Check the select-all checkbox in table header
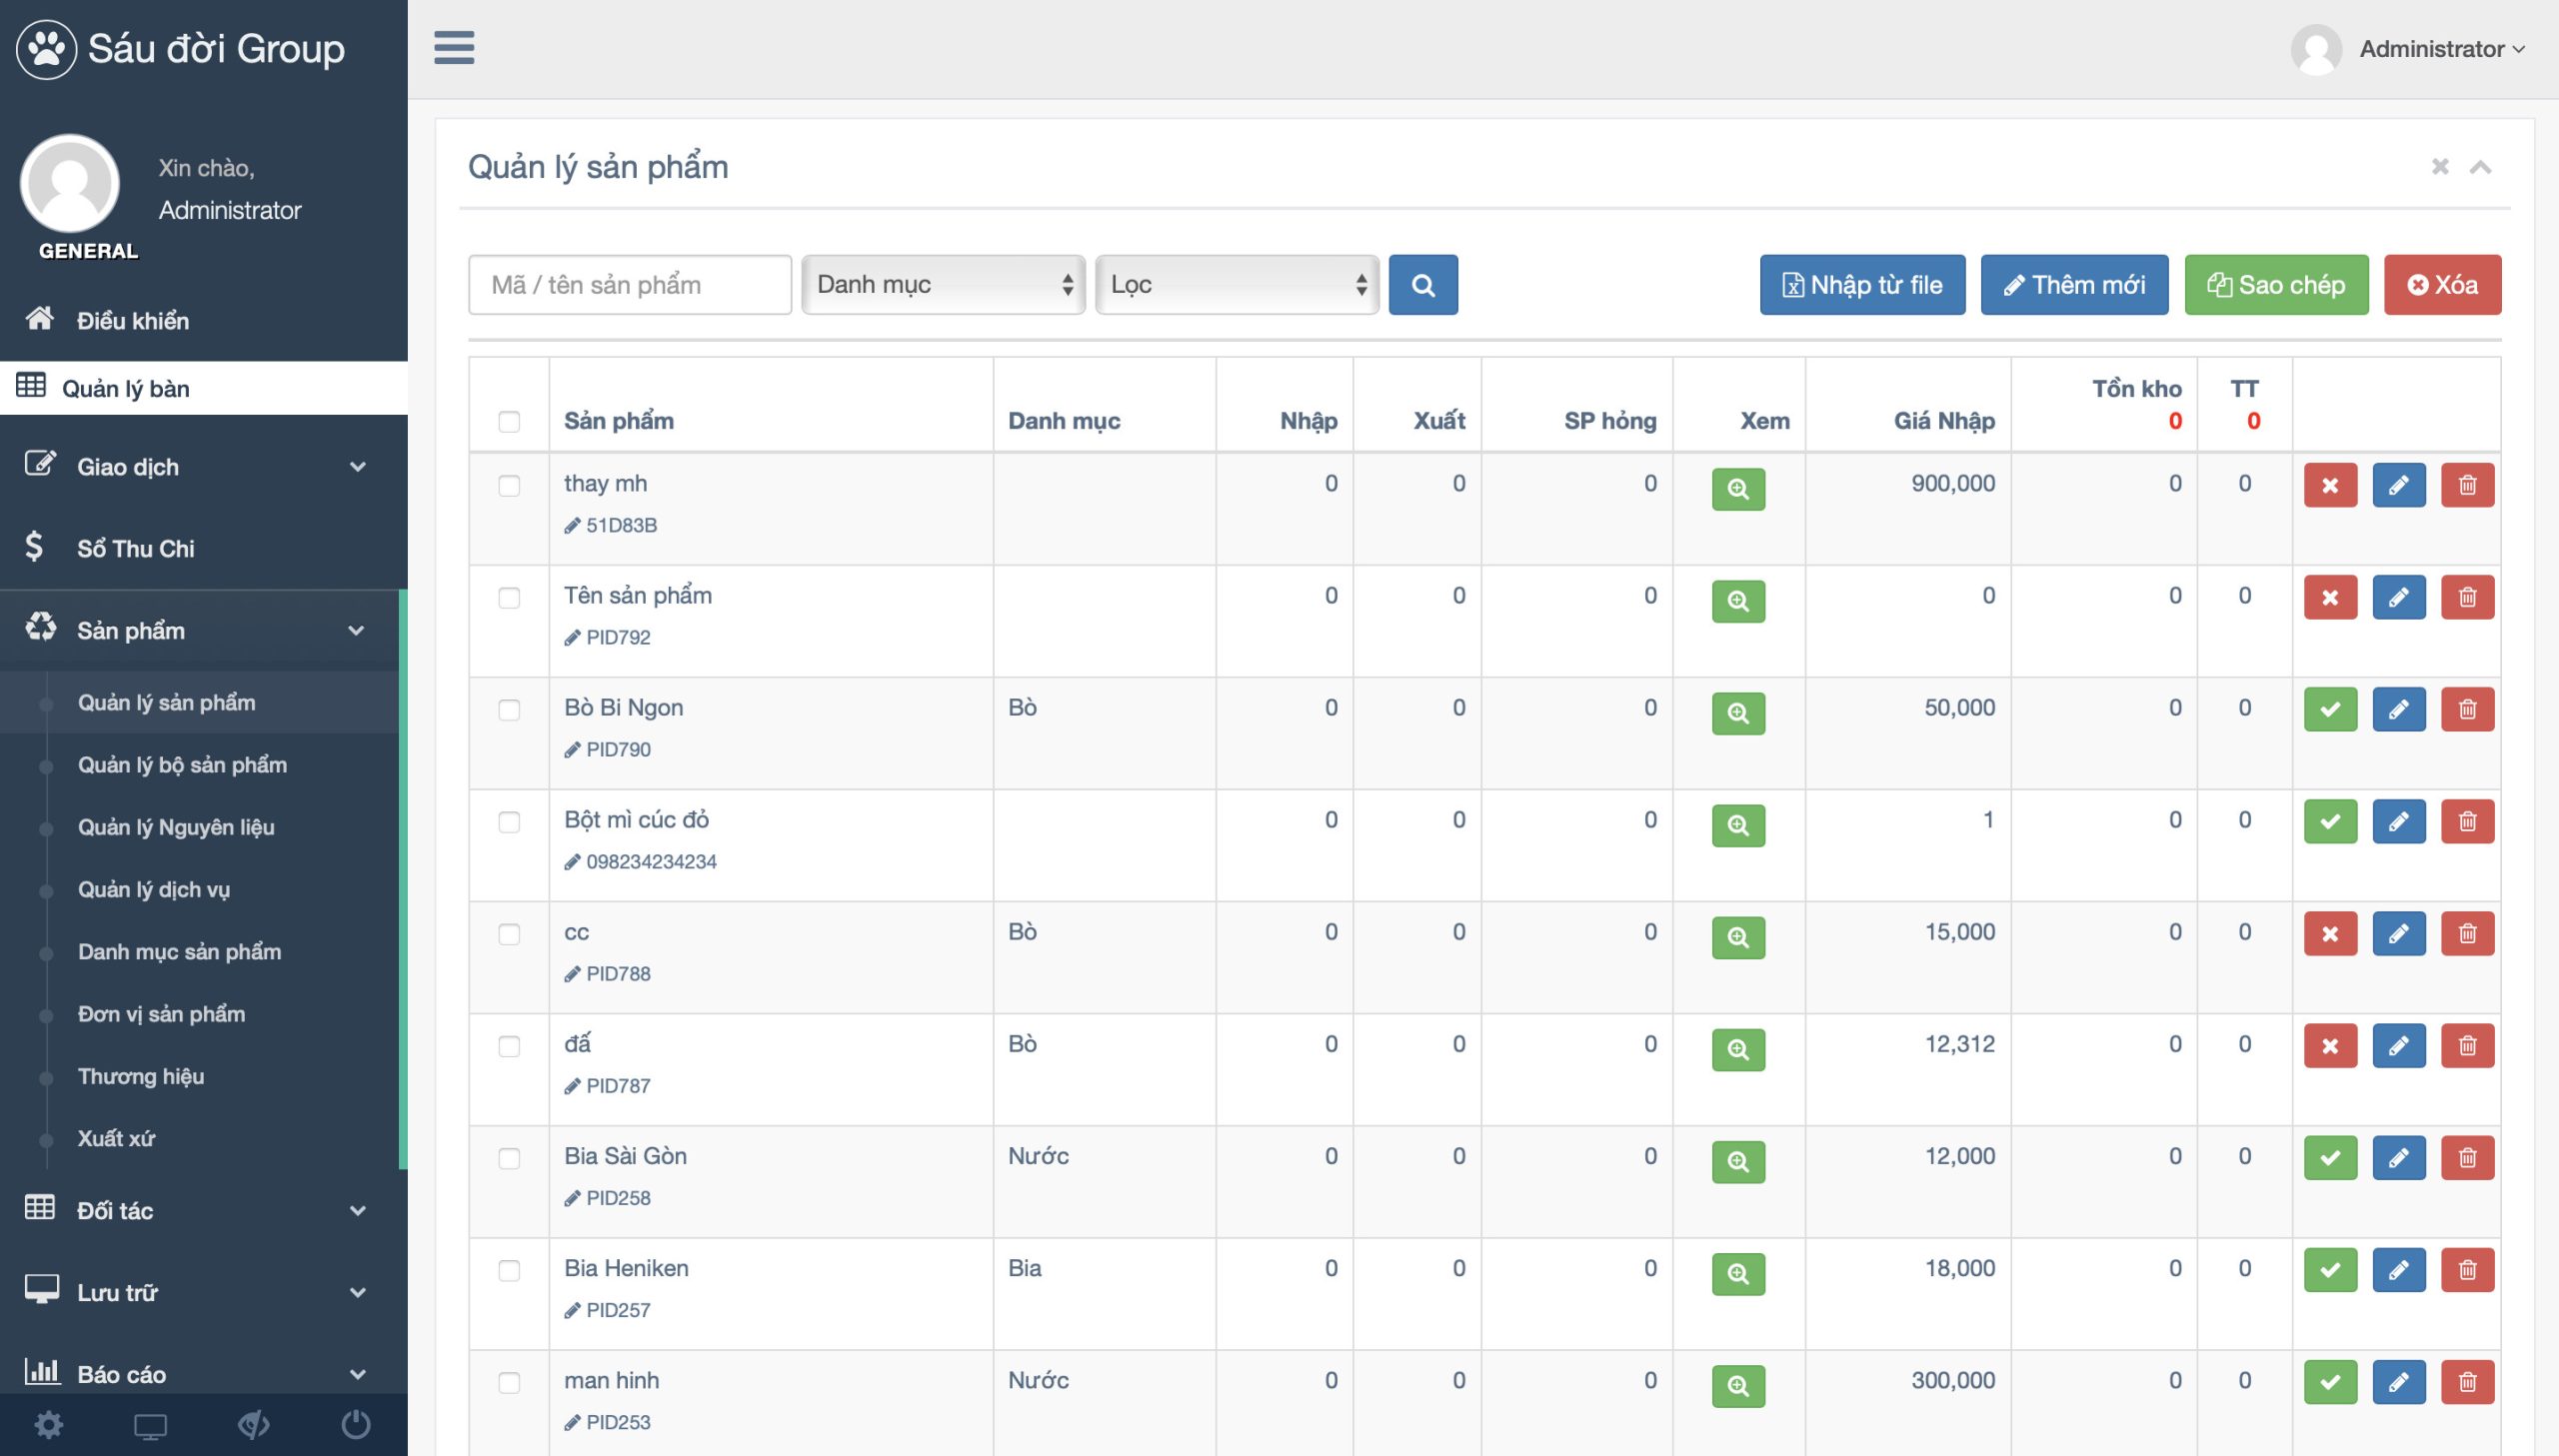Image resolution: width=2559 pixels, height=1456 pixels. tap(509, 422)
